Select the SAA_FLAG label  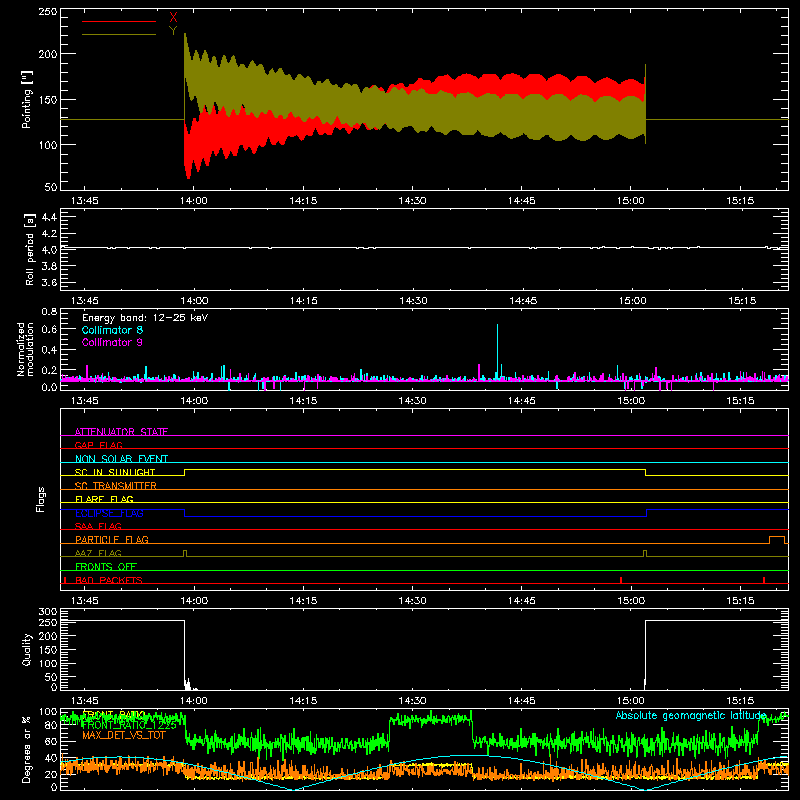[x=98, y=526]
